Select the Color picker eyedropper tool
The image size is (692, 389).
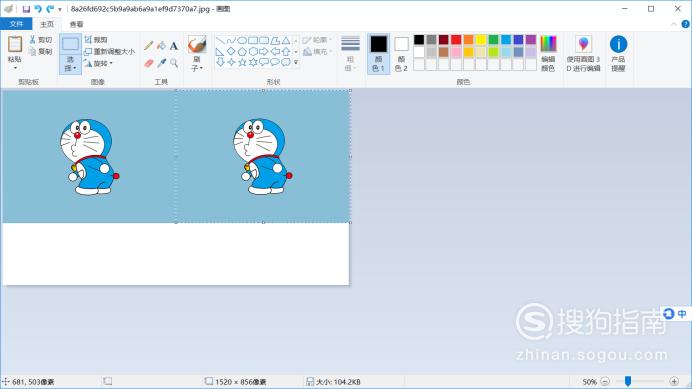[x=162, y=63]
